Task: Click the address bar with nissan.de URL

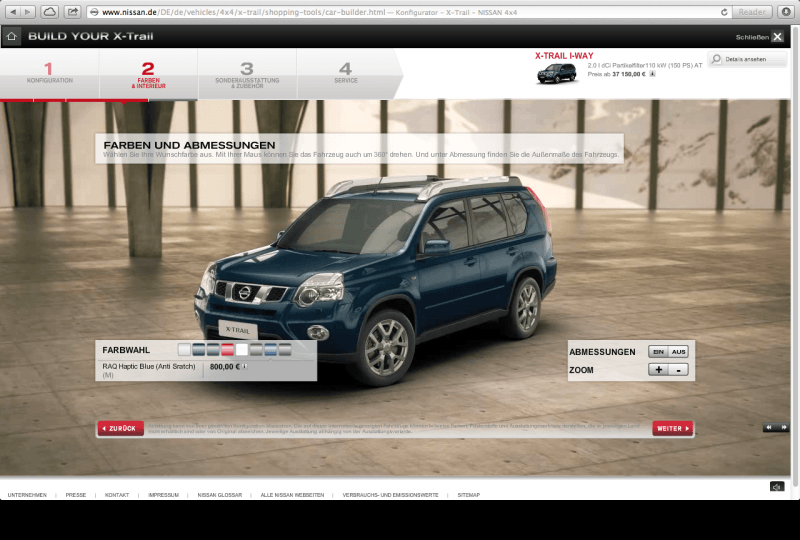Action: [408, 12]
